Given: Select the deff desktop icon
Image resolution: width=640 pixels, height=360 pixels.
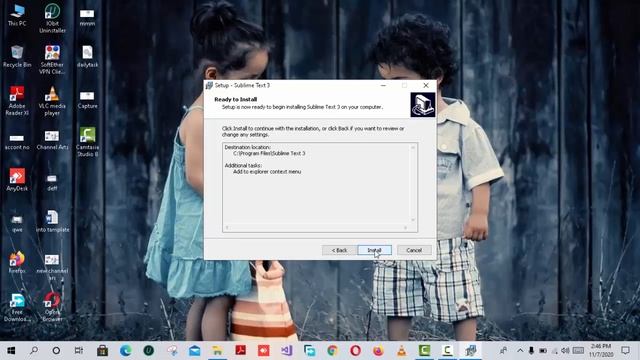Looking at the screenshot, I should tap(52, 182).
